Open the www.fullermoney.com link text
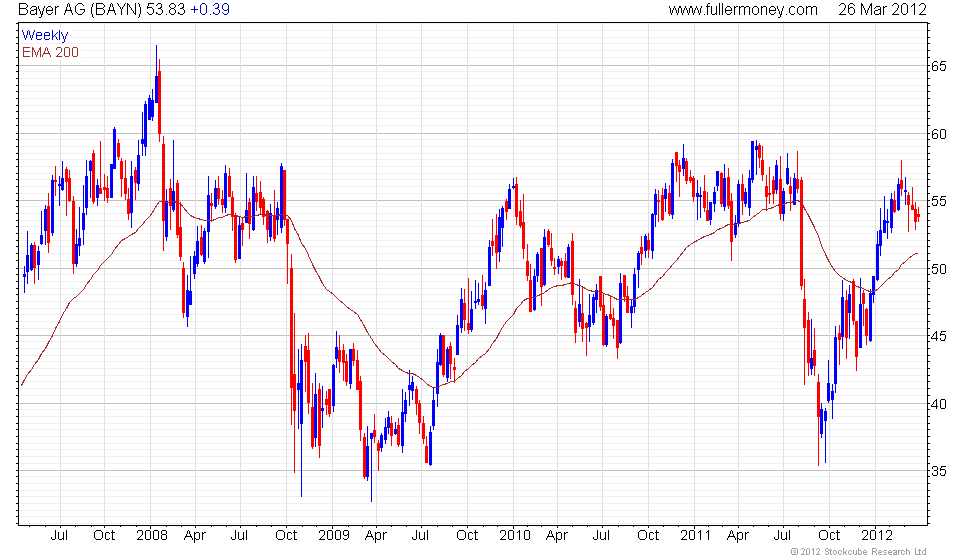The height and width of the screenshot is (560, 980). [x=743, y=9]
